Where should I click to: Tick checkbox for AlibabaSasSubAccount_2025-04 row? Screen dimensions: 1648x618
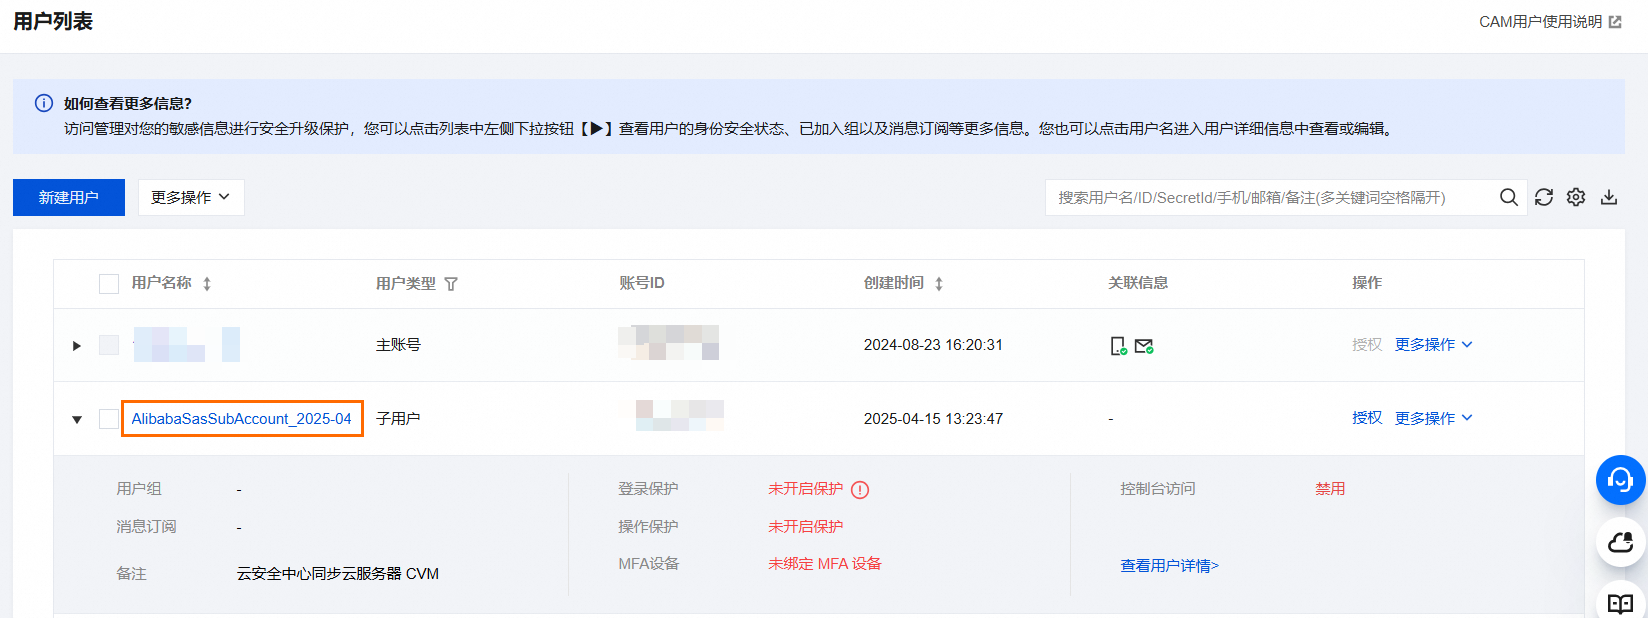coord(109,419)
